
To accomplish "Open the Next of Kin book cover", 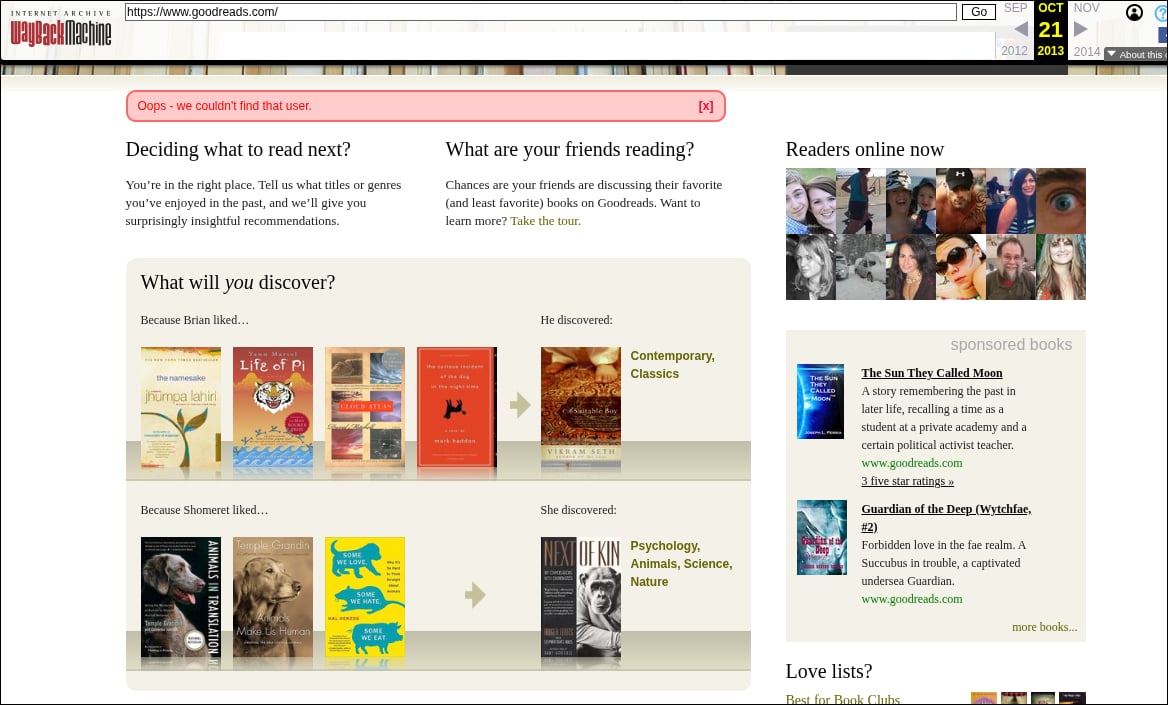I will [x=580, y=598].
